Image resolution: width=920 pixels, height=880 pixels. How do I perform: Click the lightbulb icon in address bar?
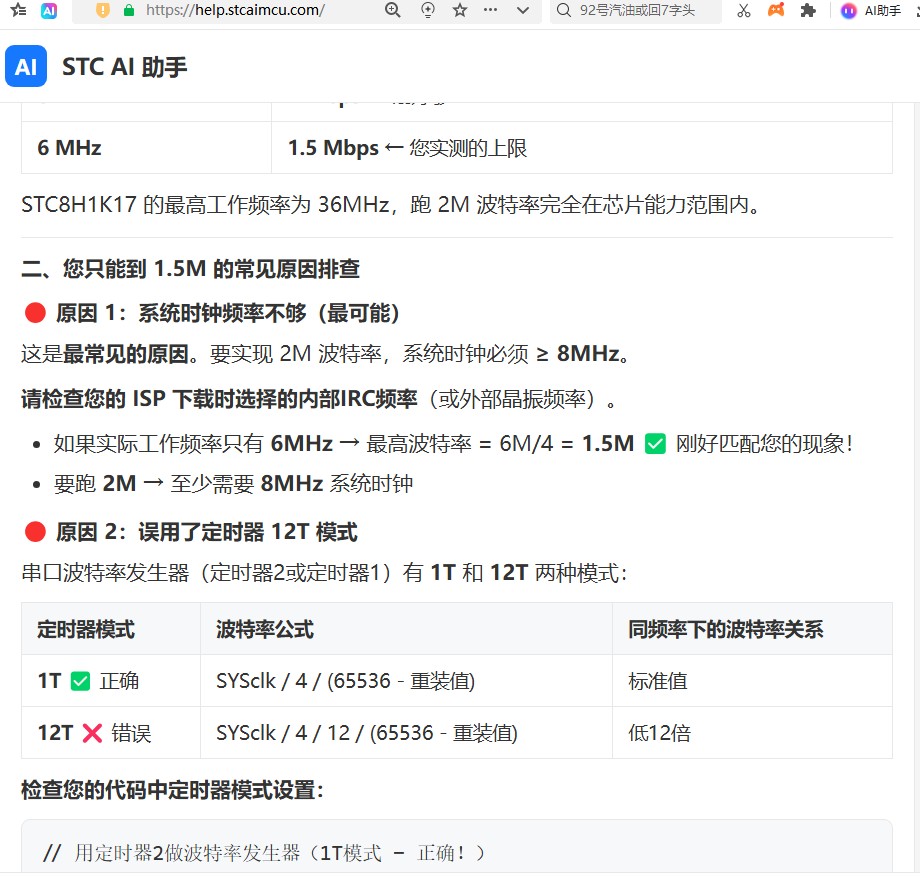[428, 10]
